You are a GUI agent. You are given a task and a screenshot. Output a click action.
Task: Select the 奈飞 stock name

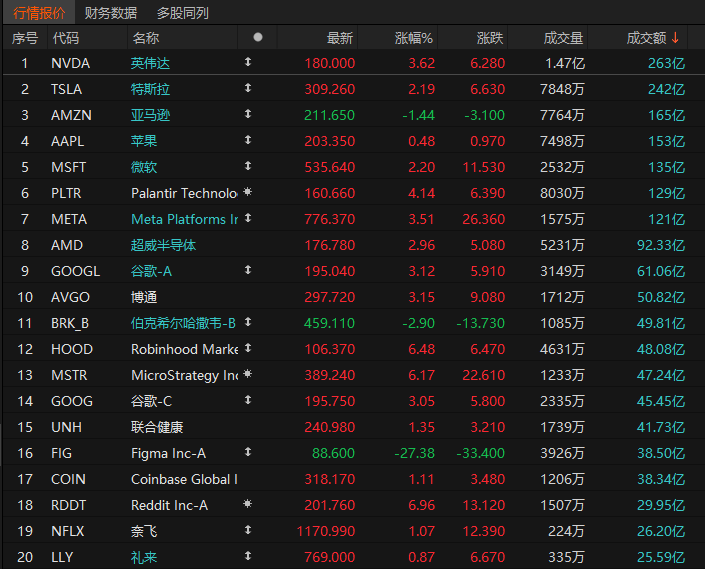[x=144, y=532]
